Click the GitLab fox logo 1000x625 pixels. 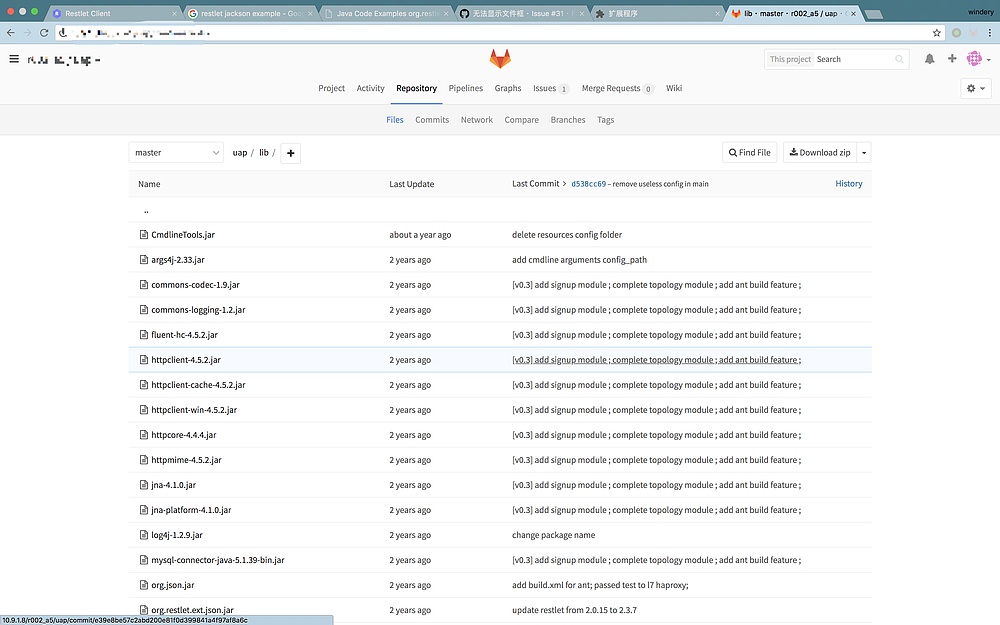[x=500, y=58]
